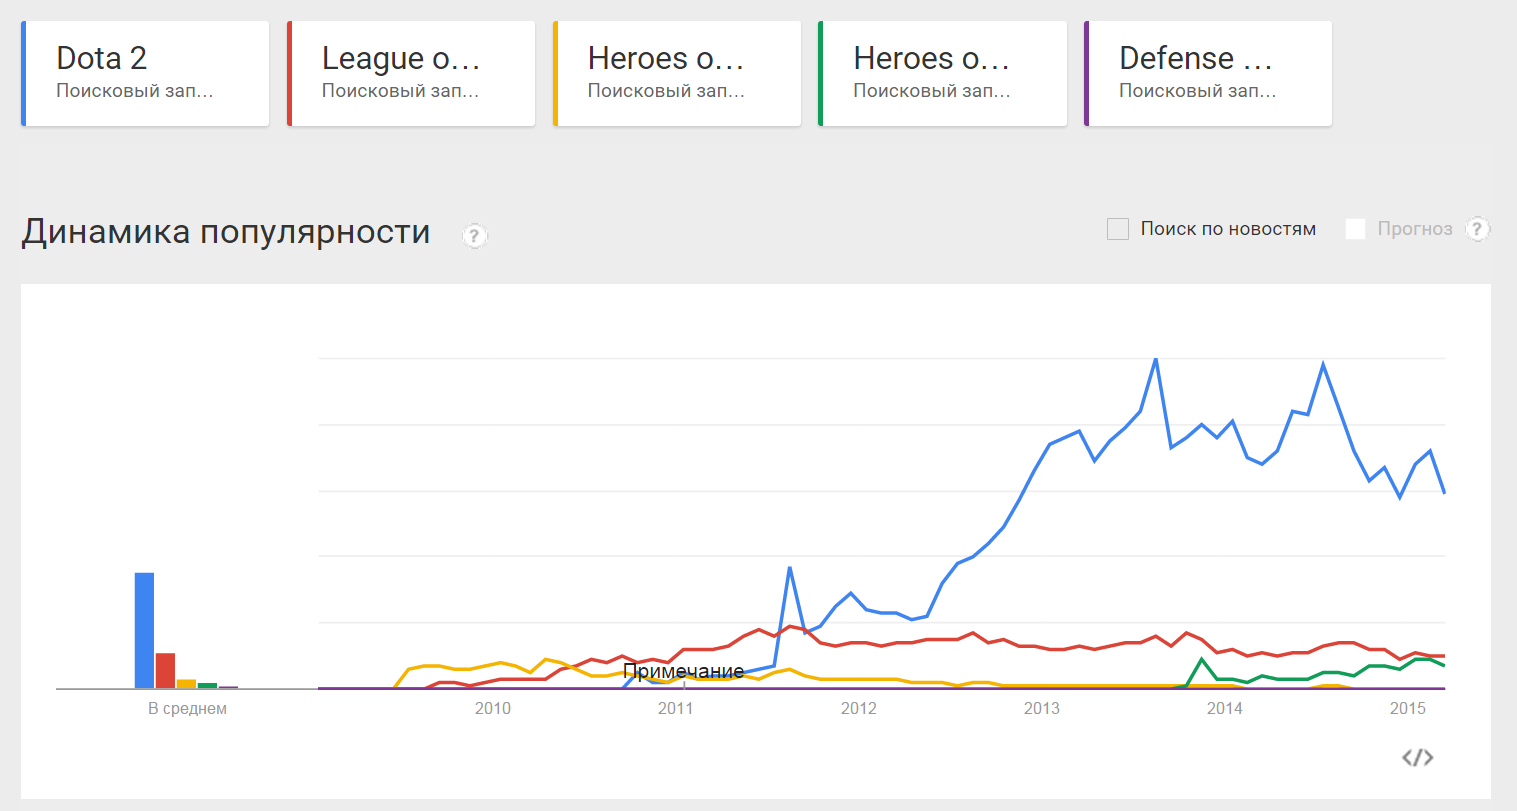Open the yellow Heroes o… term card
1517x811 pixels.
[x=677, y=74]
